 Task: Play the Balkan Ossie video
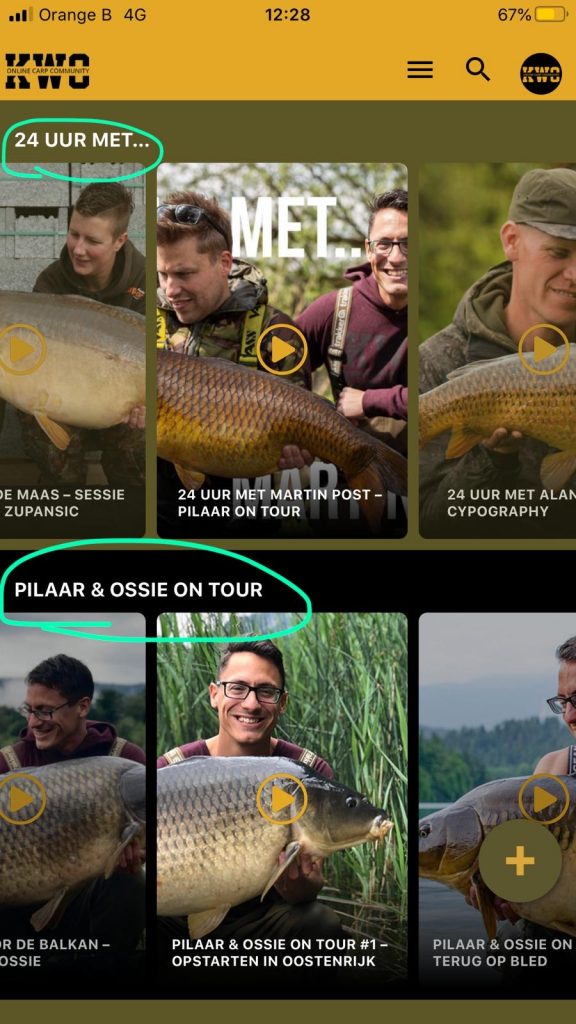coord(21,799)
